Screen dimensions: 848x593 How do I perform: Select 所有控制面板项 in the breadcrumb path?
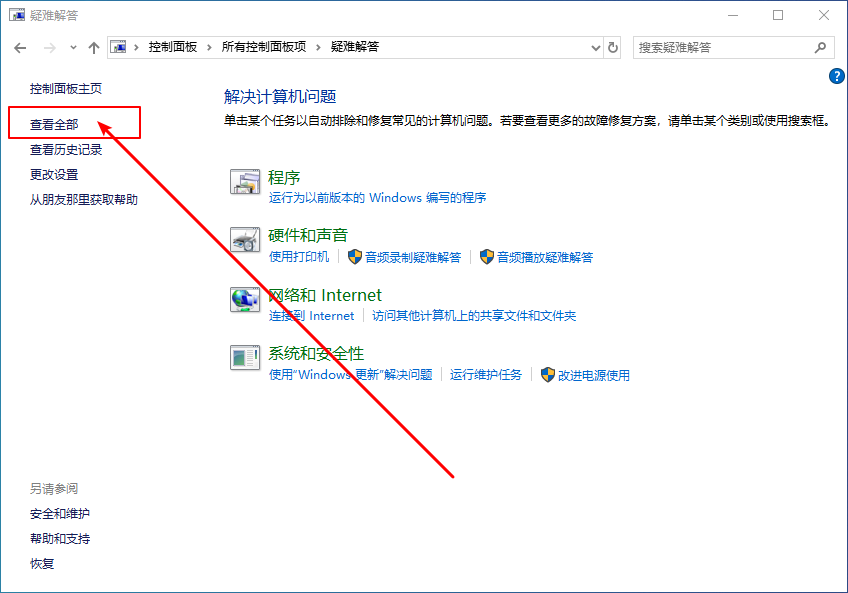[x=264, y=47]
